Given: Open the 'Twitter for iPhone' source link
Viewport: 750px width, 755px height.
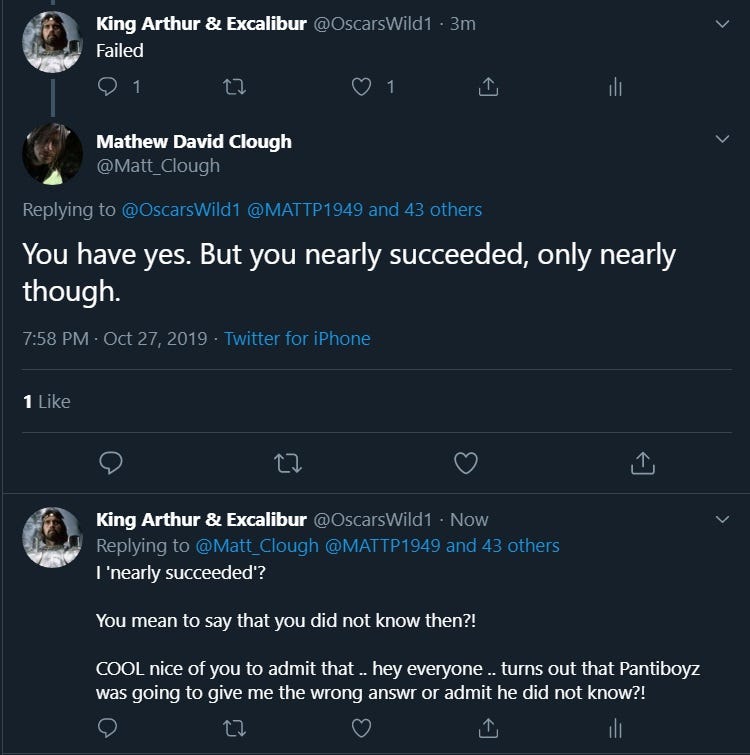Looking at the screenshot, I should coord(297,339).
